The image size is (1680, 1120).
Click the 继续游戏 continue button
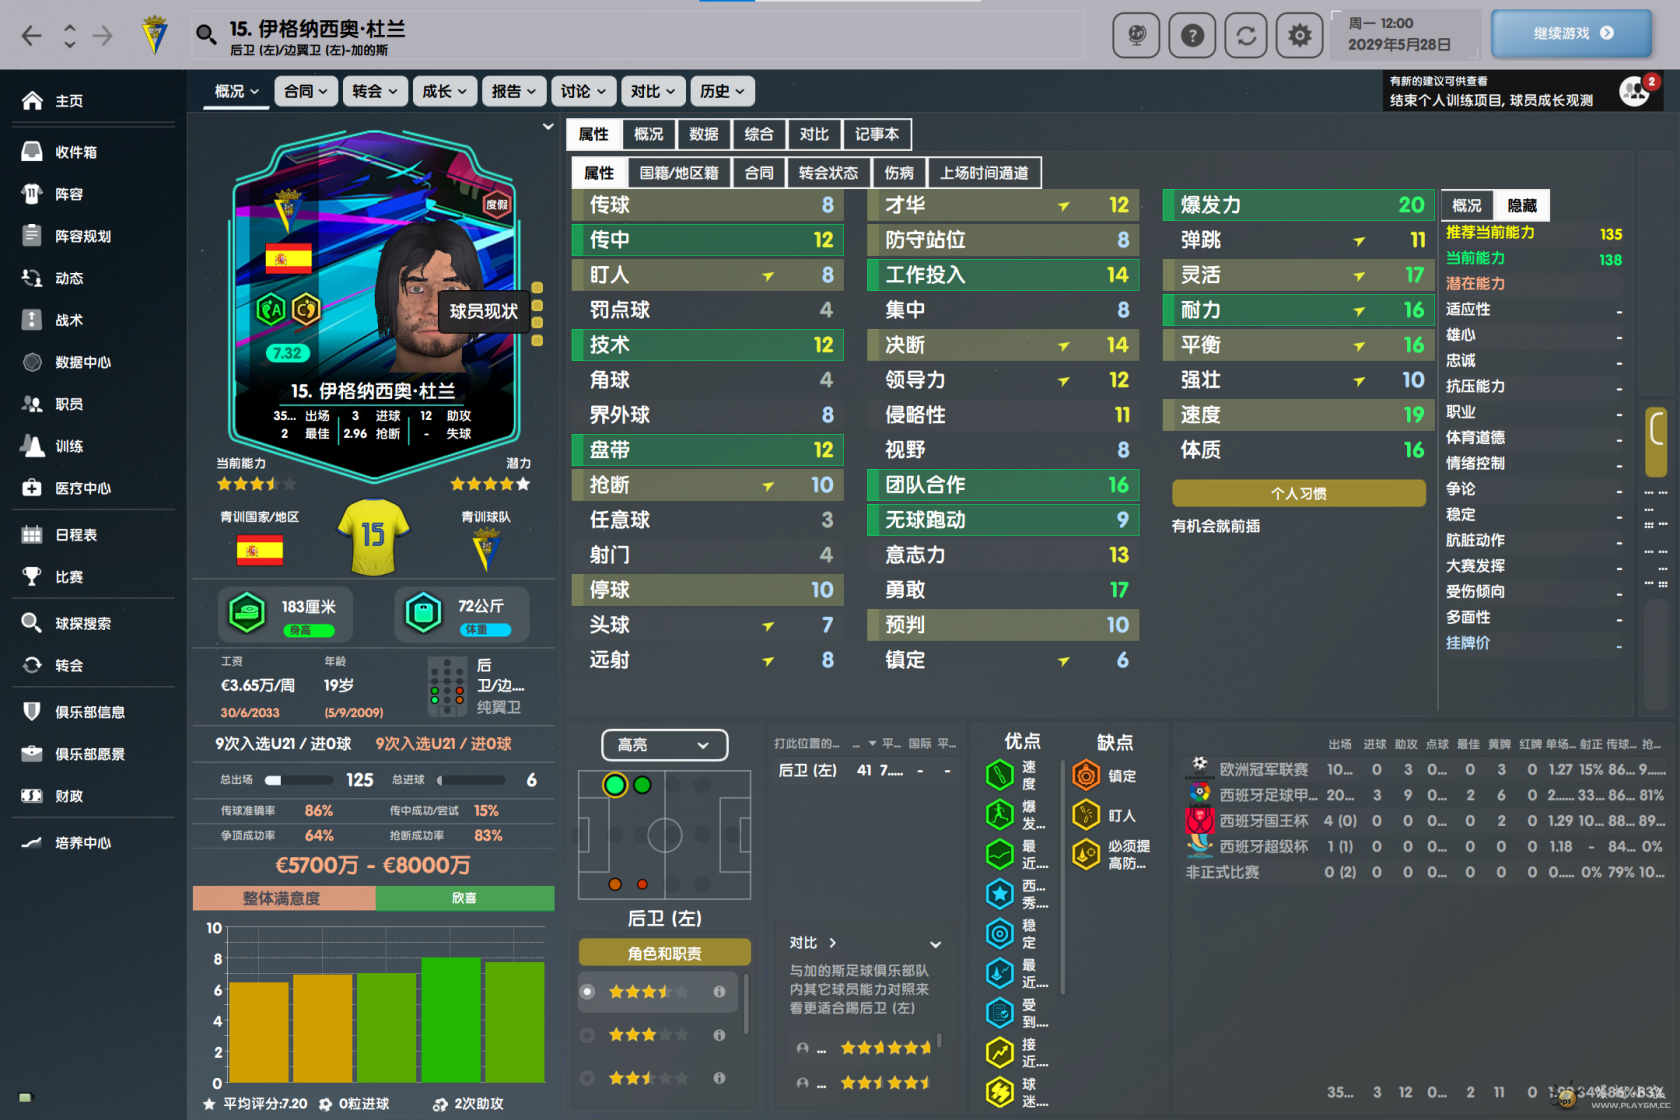[1571, 33]
